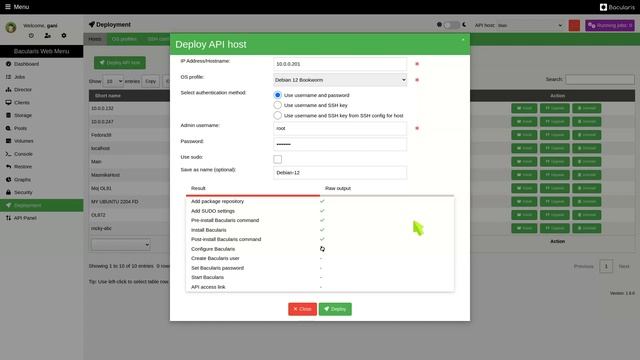The height and width of the screenshot is (360, 640).
Task: Select Use username and password radio
Action: click(x=278, y=95)
